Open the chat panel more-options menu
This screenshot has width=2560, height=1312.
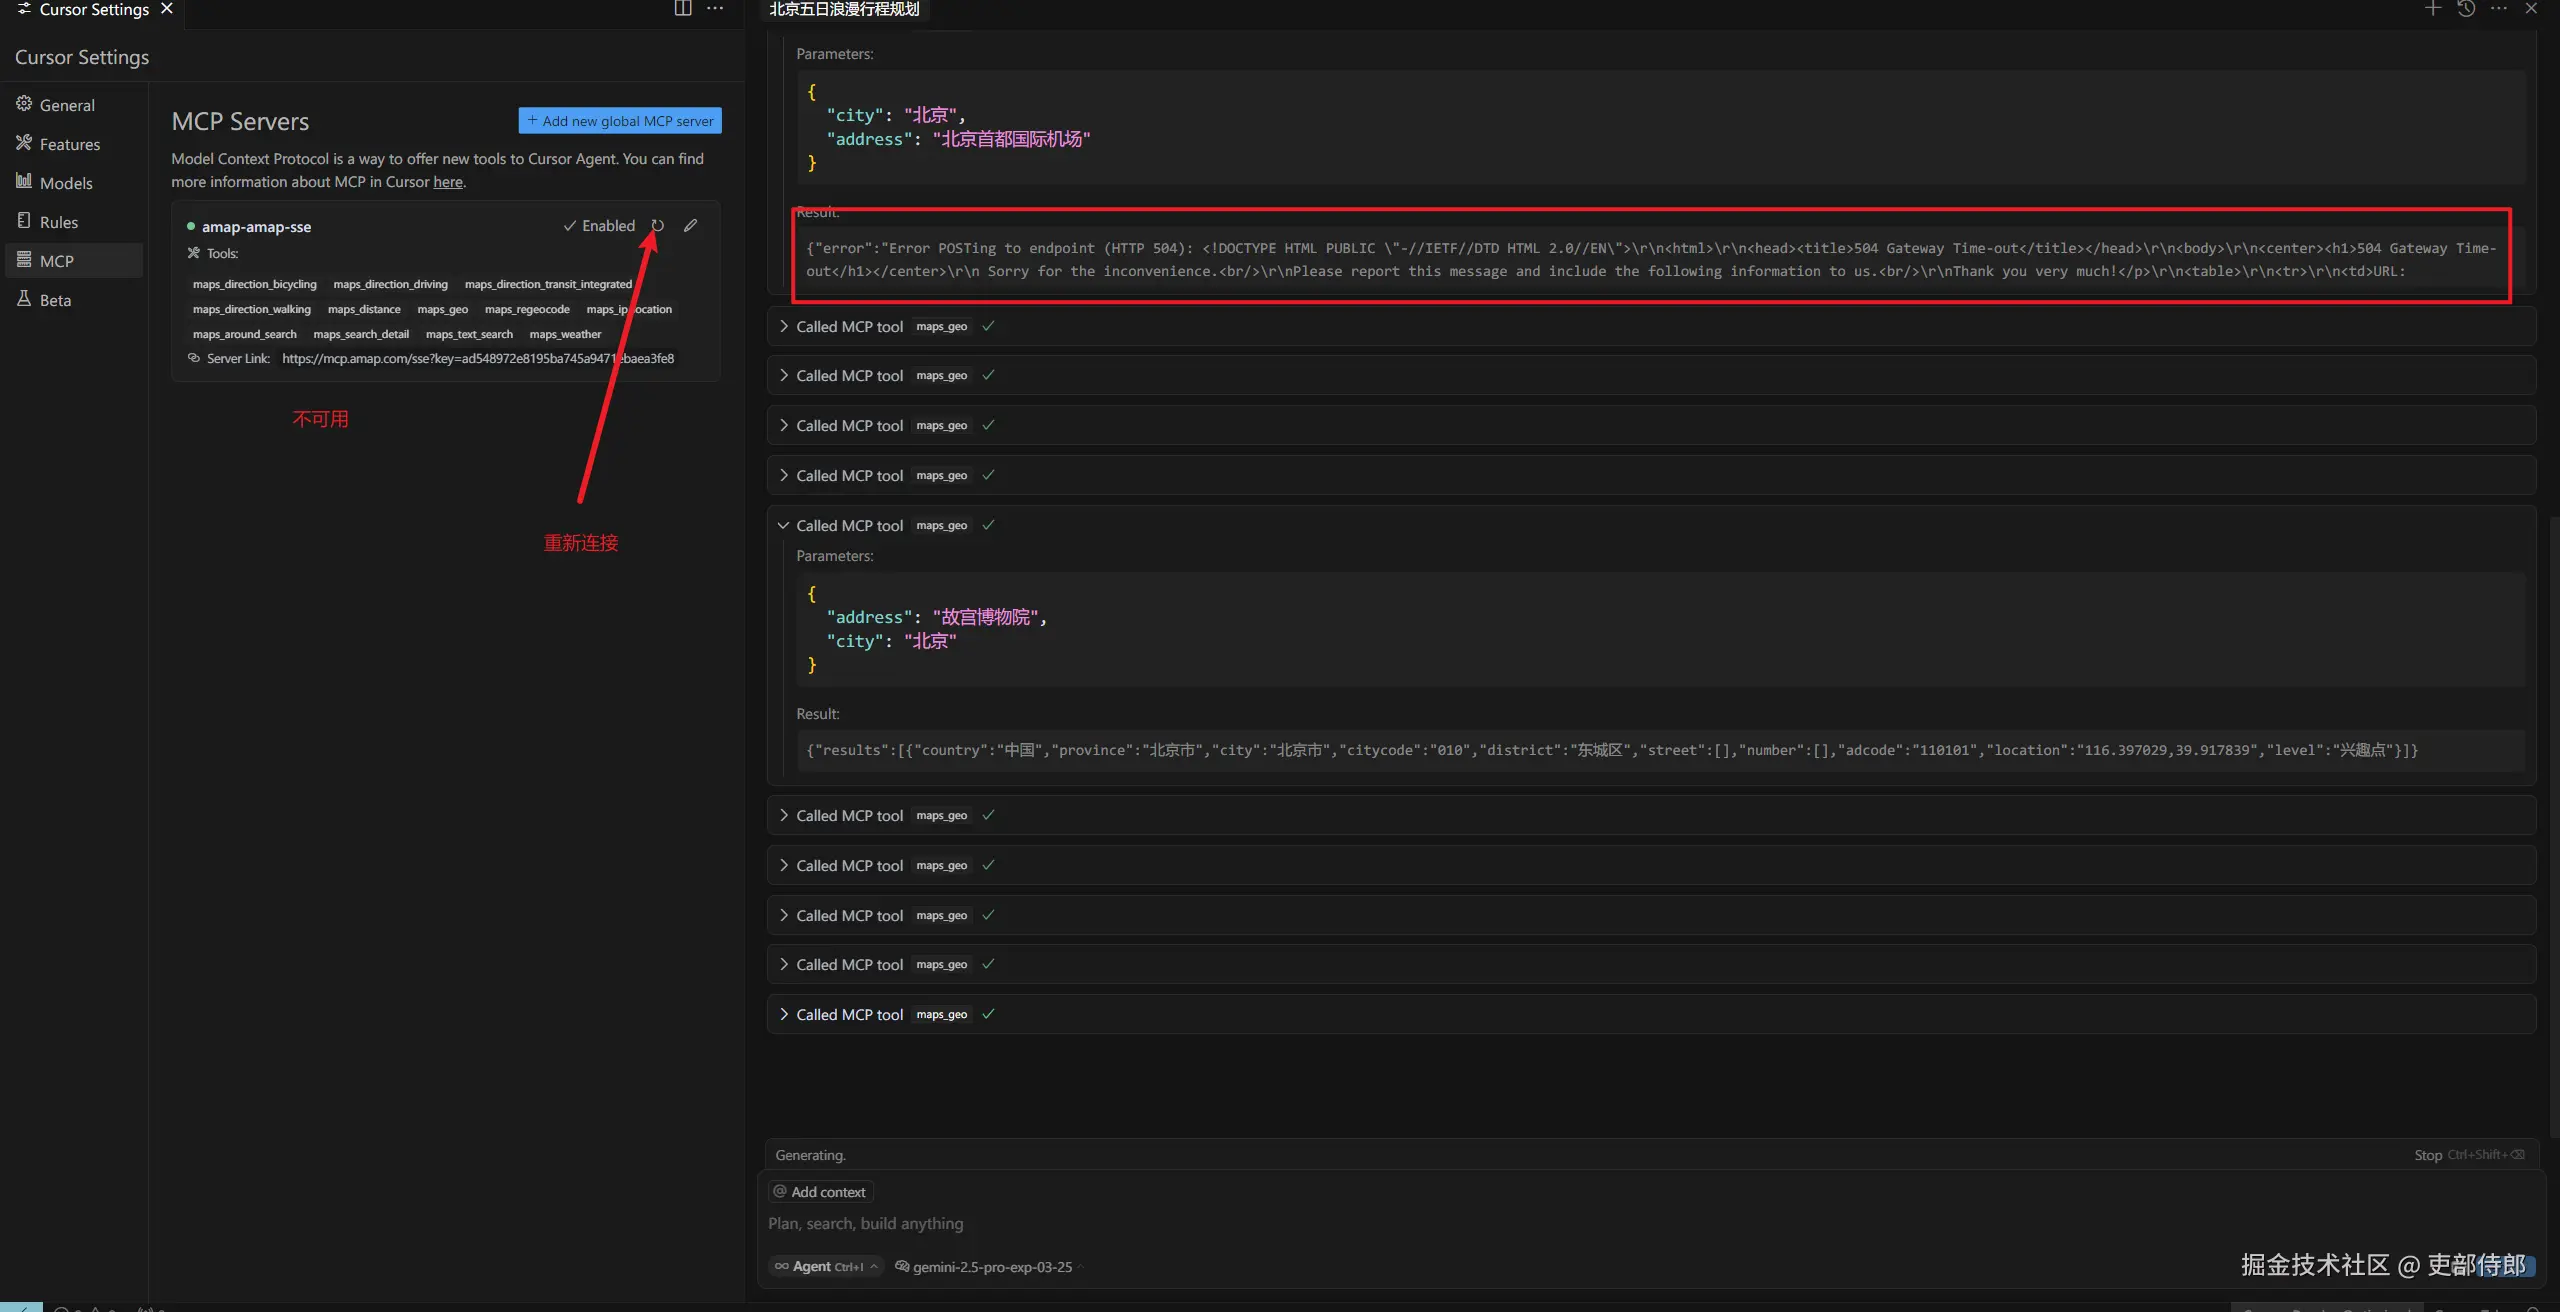point(2499,9)
